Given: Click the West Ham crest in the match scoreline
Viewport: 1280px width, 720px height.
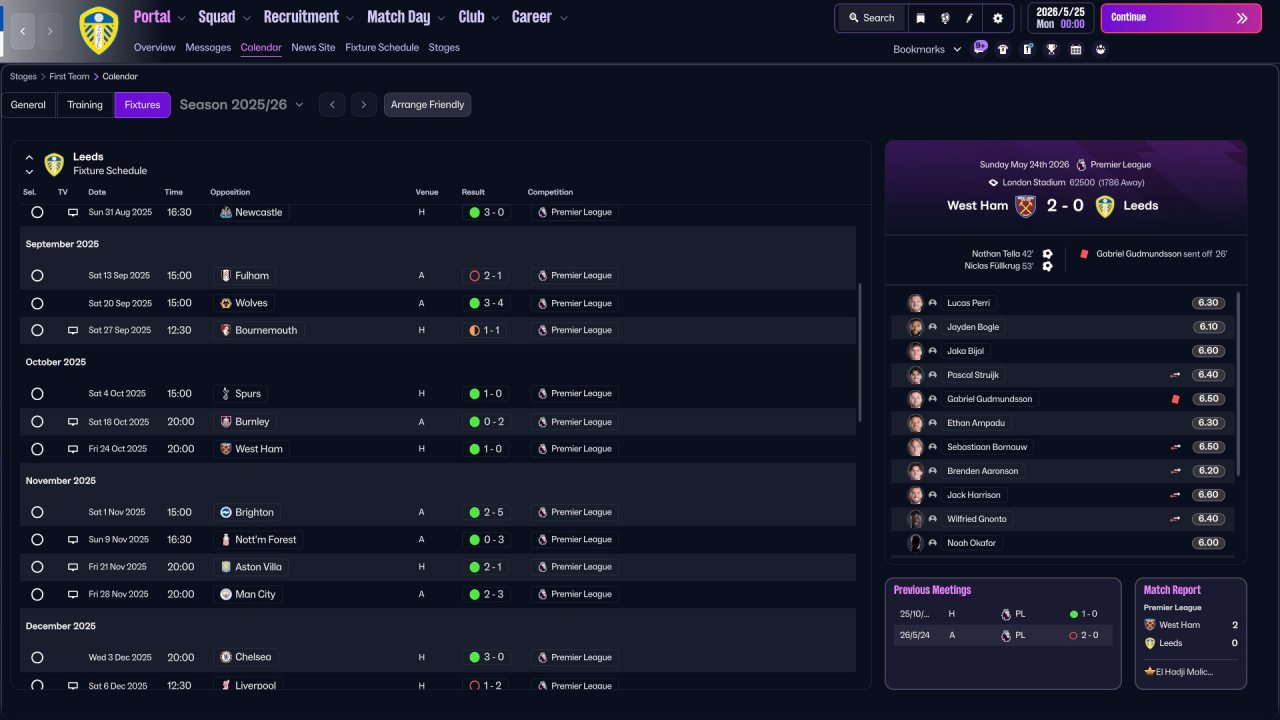Looking at the screenshot, I should click(x=1025, y=206).
